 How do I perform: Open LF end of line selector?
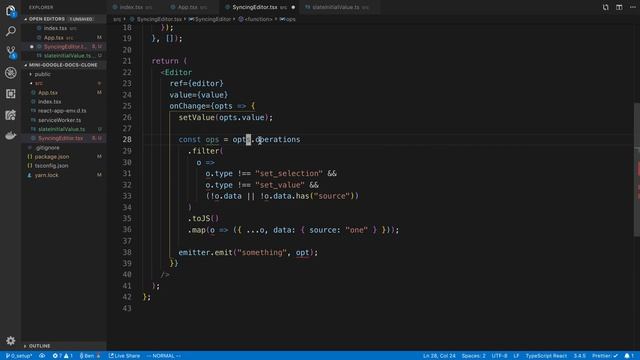pos(516,356)
